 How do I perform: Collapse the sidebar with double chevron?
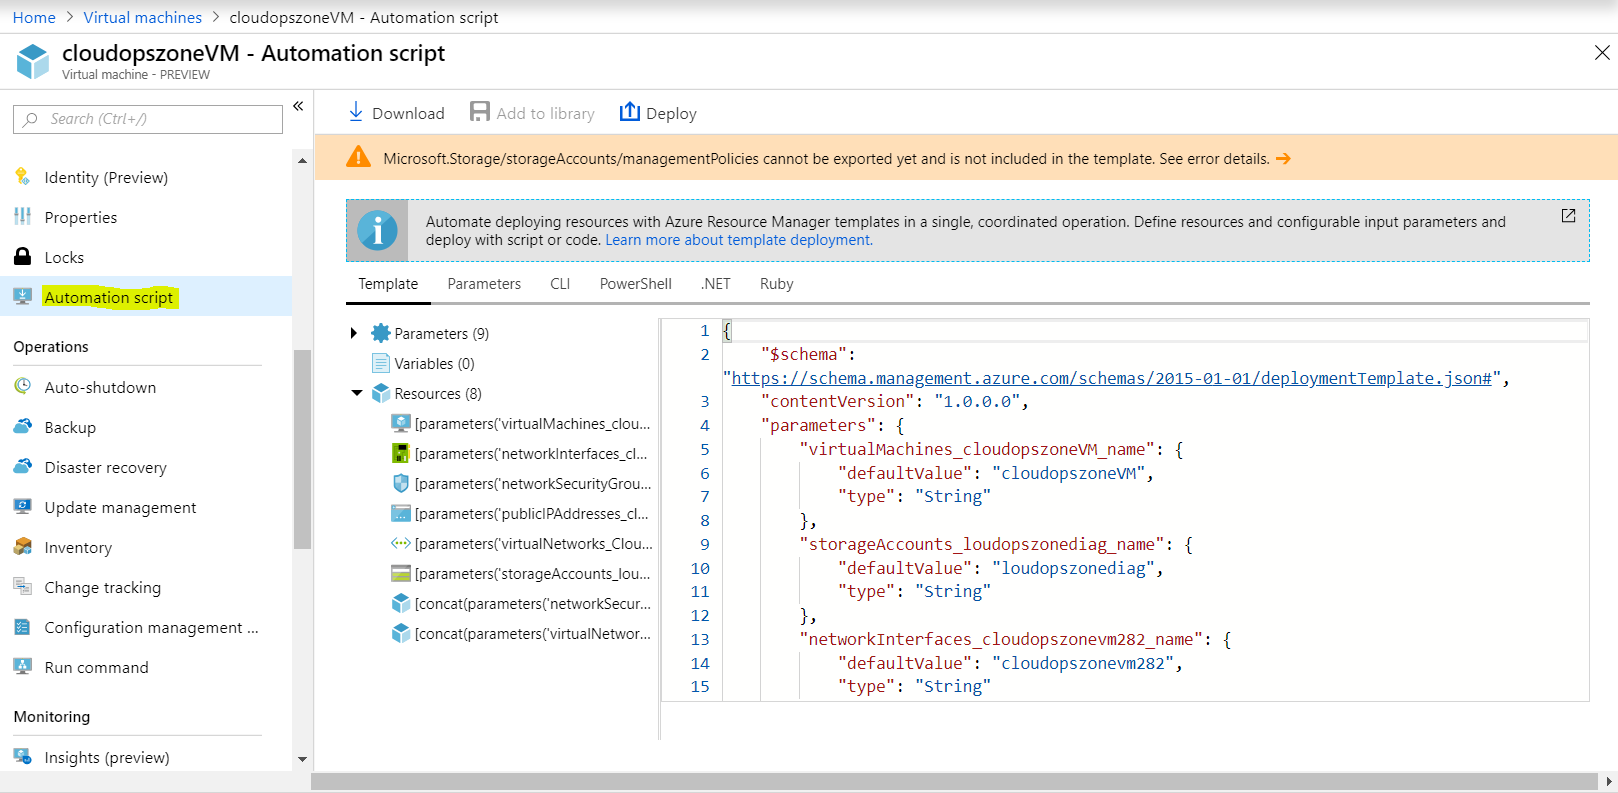click(298, 106)
